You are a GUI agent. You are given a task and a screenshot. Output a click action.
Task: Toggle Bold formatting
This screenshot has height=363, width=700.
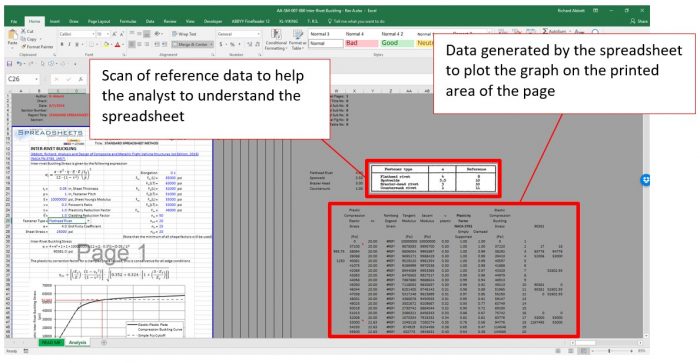62,45
